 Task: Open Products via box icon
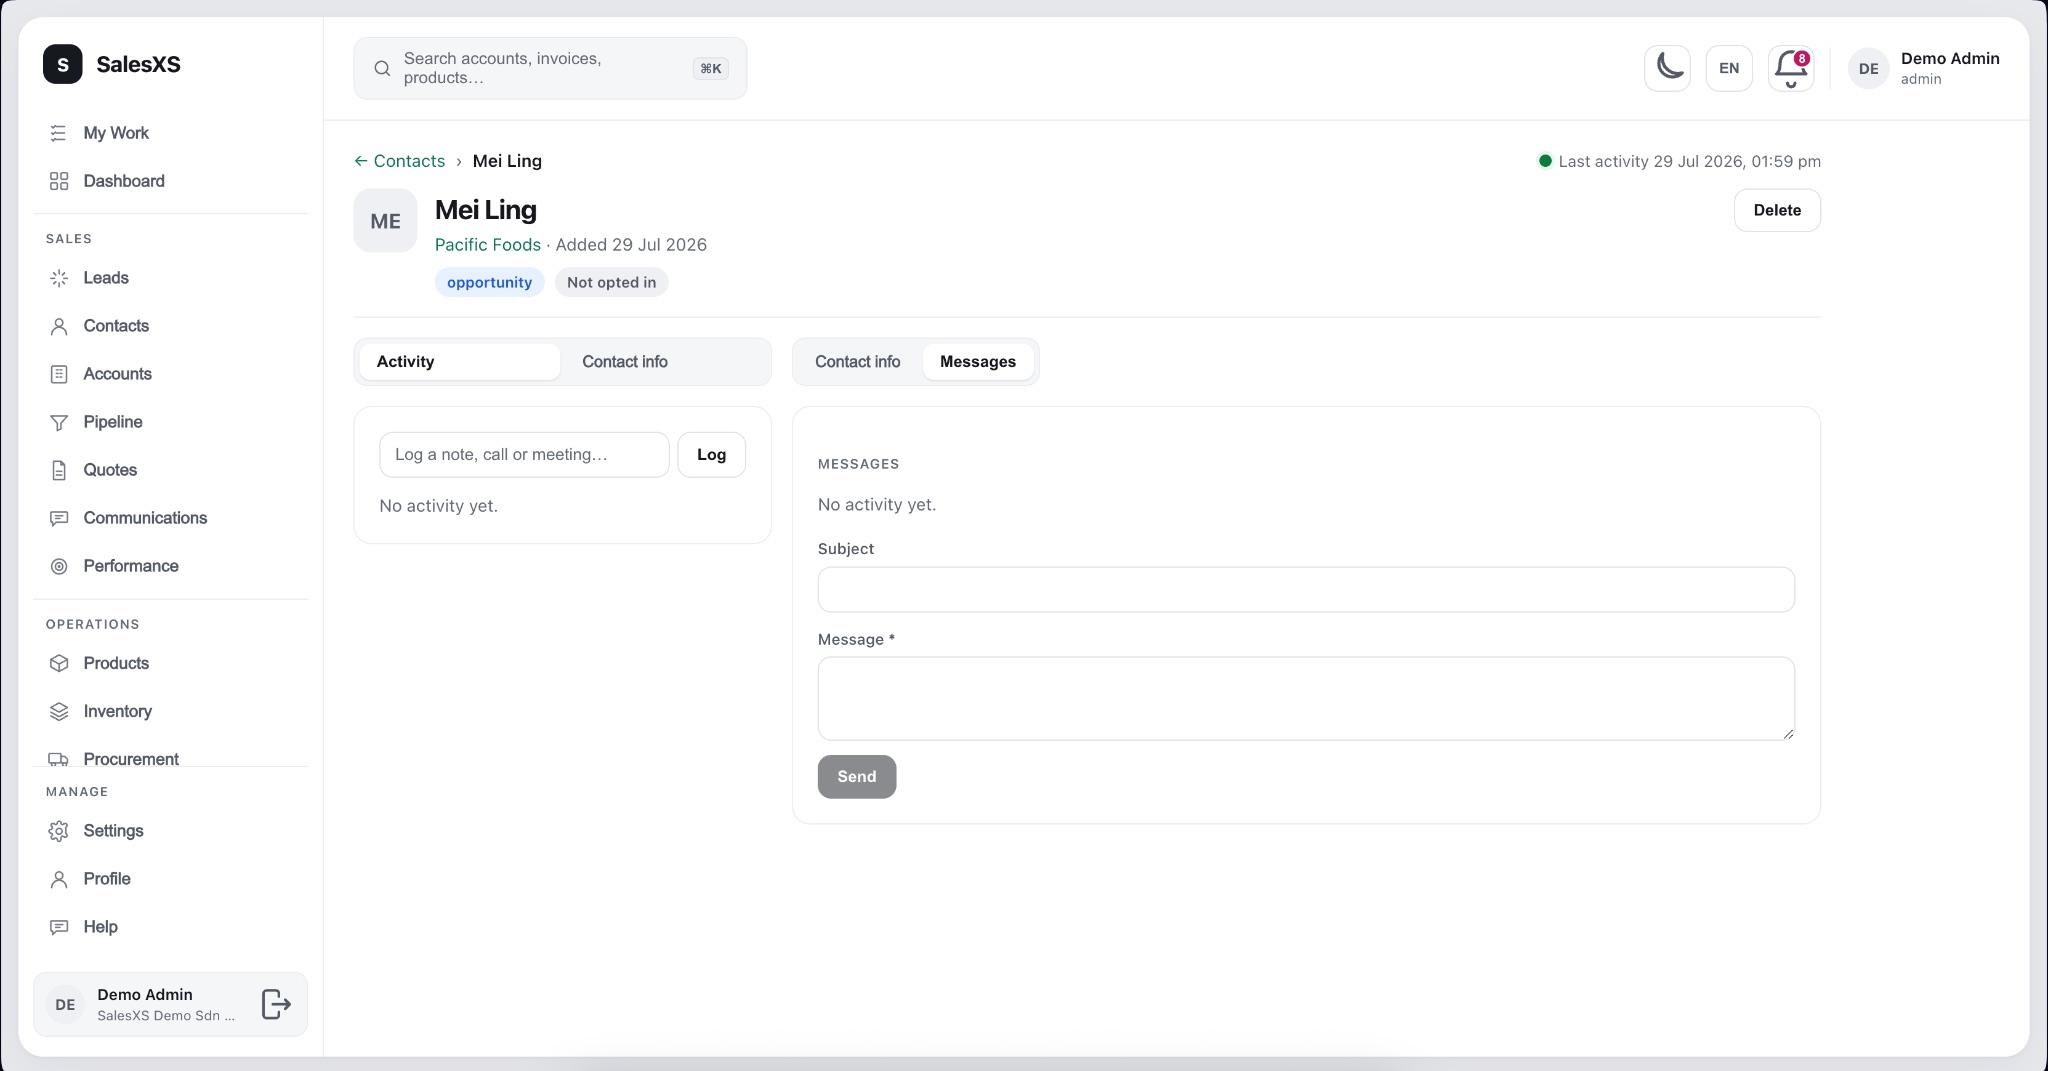coord(59,663)
